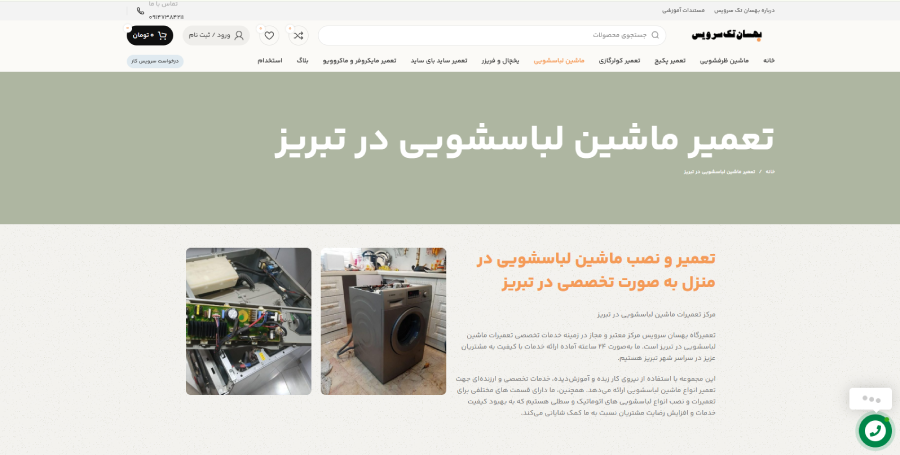Image resolution: width=900 pixels, height=455 pixels.
Task: Open the بلاگ menu item
Action: 302,61
